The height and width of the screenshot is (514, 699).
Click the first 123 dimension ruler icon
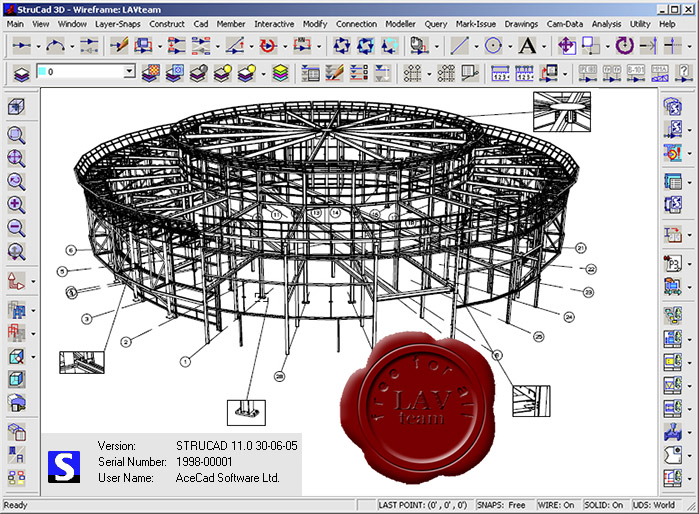tap(500, 74)
